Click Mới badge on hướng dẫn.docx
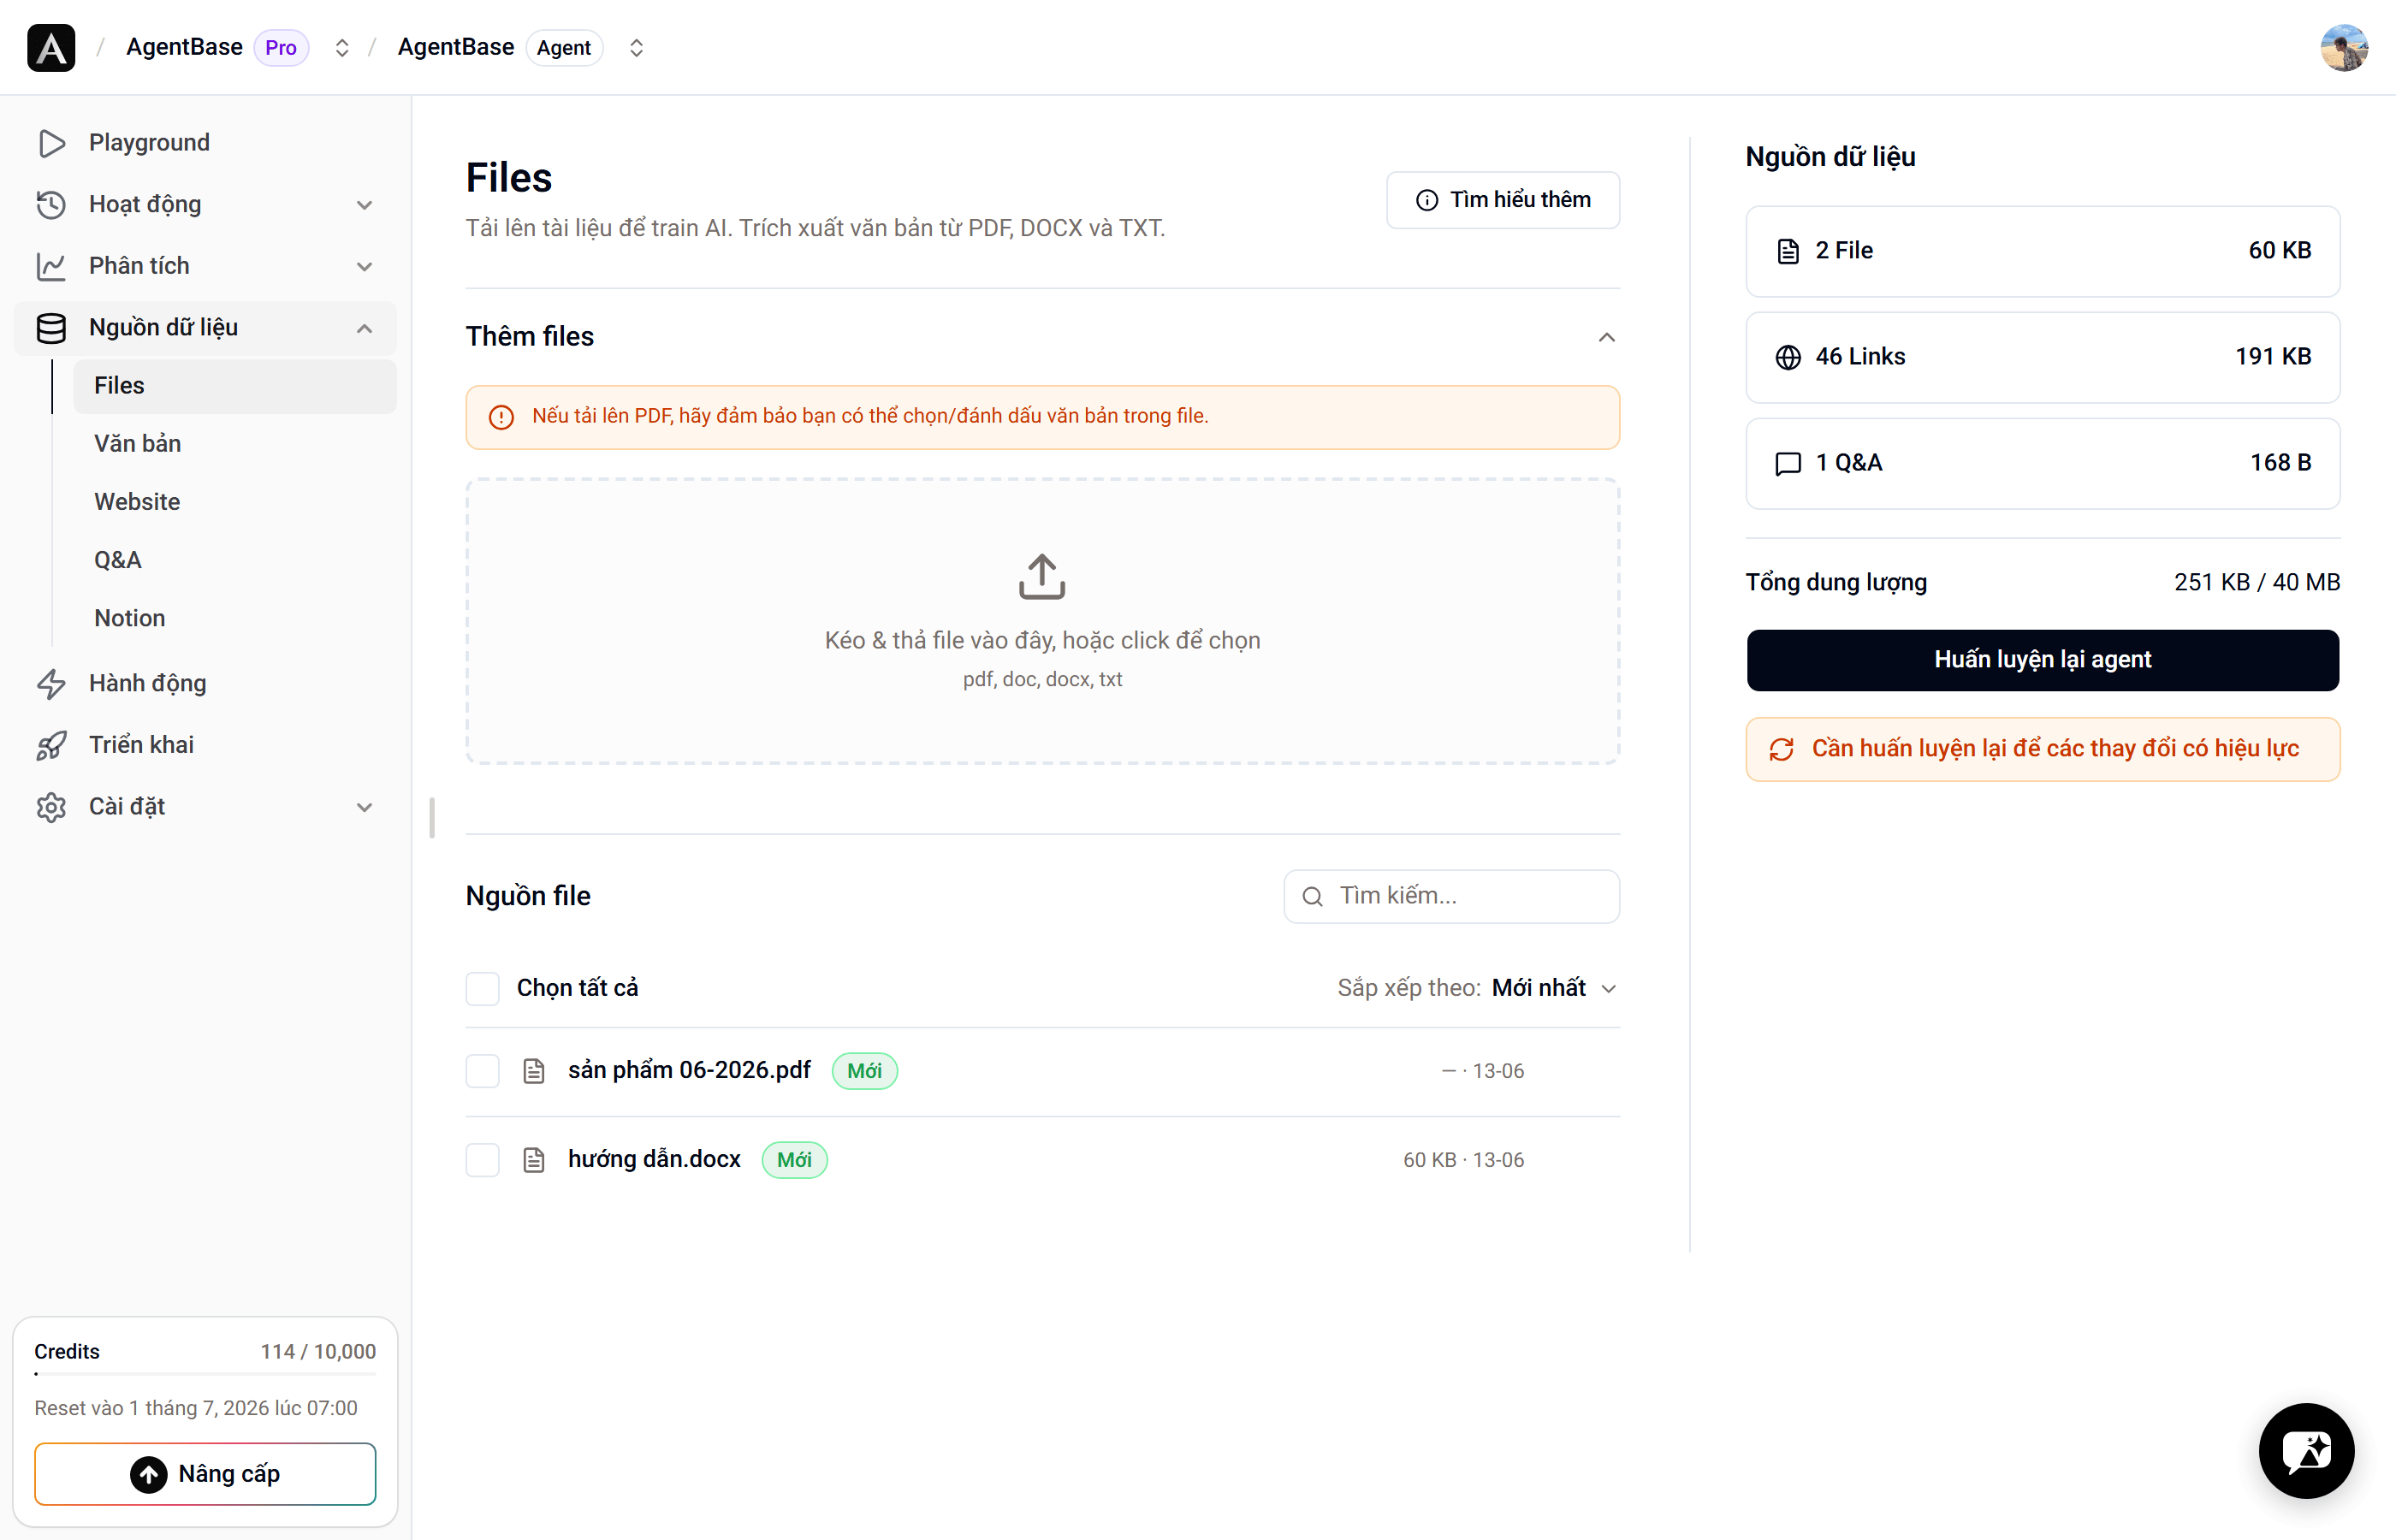Image resolution: width=2396 pixels, height=1540 pixels. coord(794,1160)
